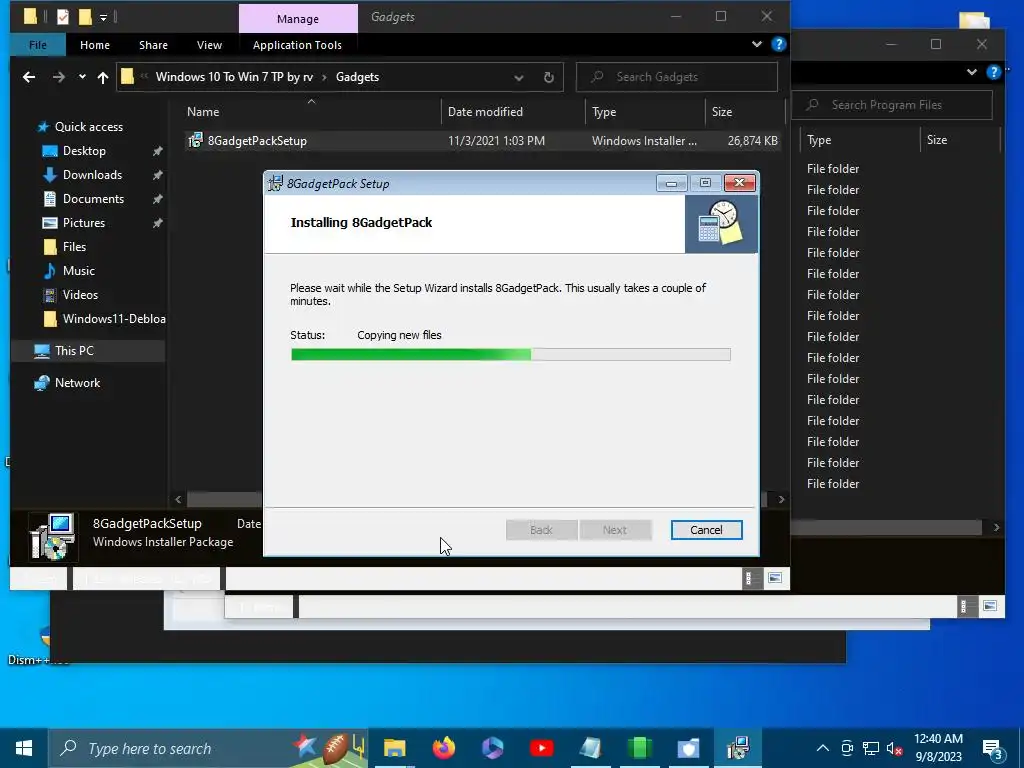Image resolution: width=1024 pixels, height=768 pixels.
Task: Select This PC in navigation pane
Action: (74, 351)
